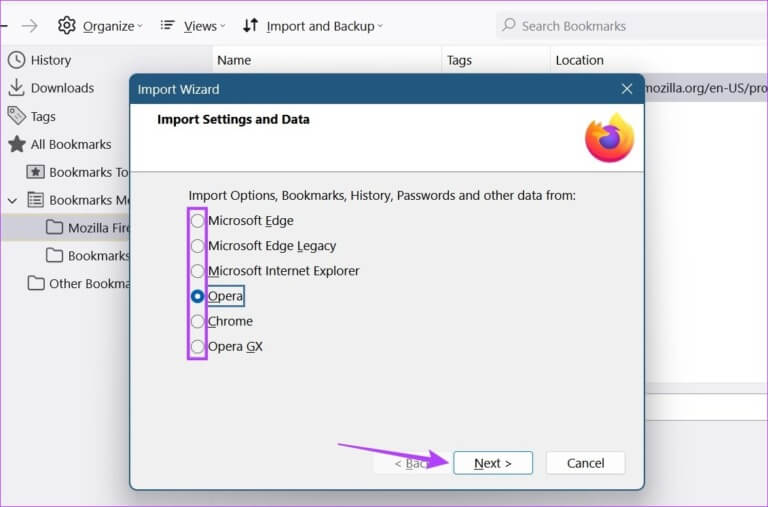Open the Views dropdown menu
Screen dimensions: 768x507
[204, 26]
